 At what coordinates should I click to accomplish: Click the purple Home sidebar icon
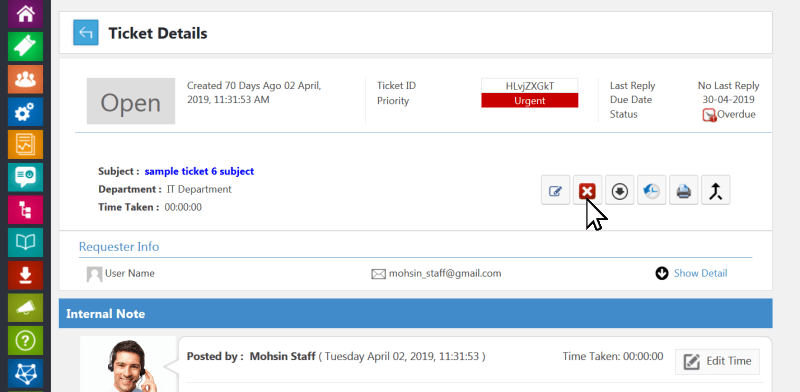pyautogui.click(x=25, y=13)
